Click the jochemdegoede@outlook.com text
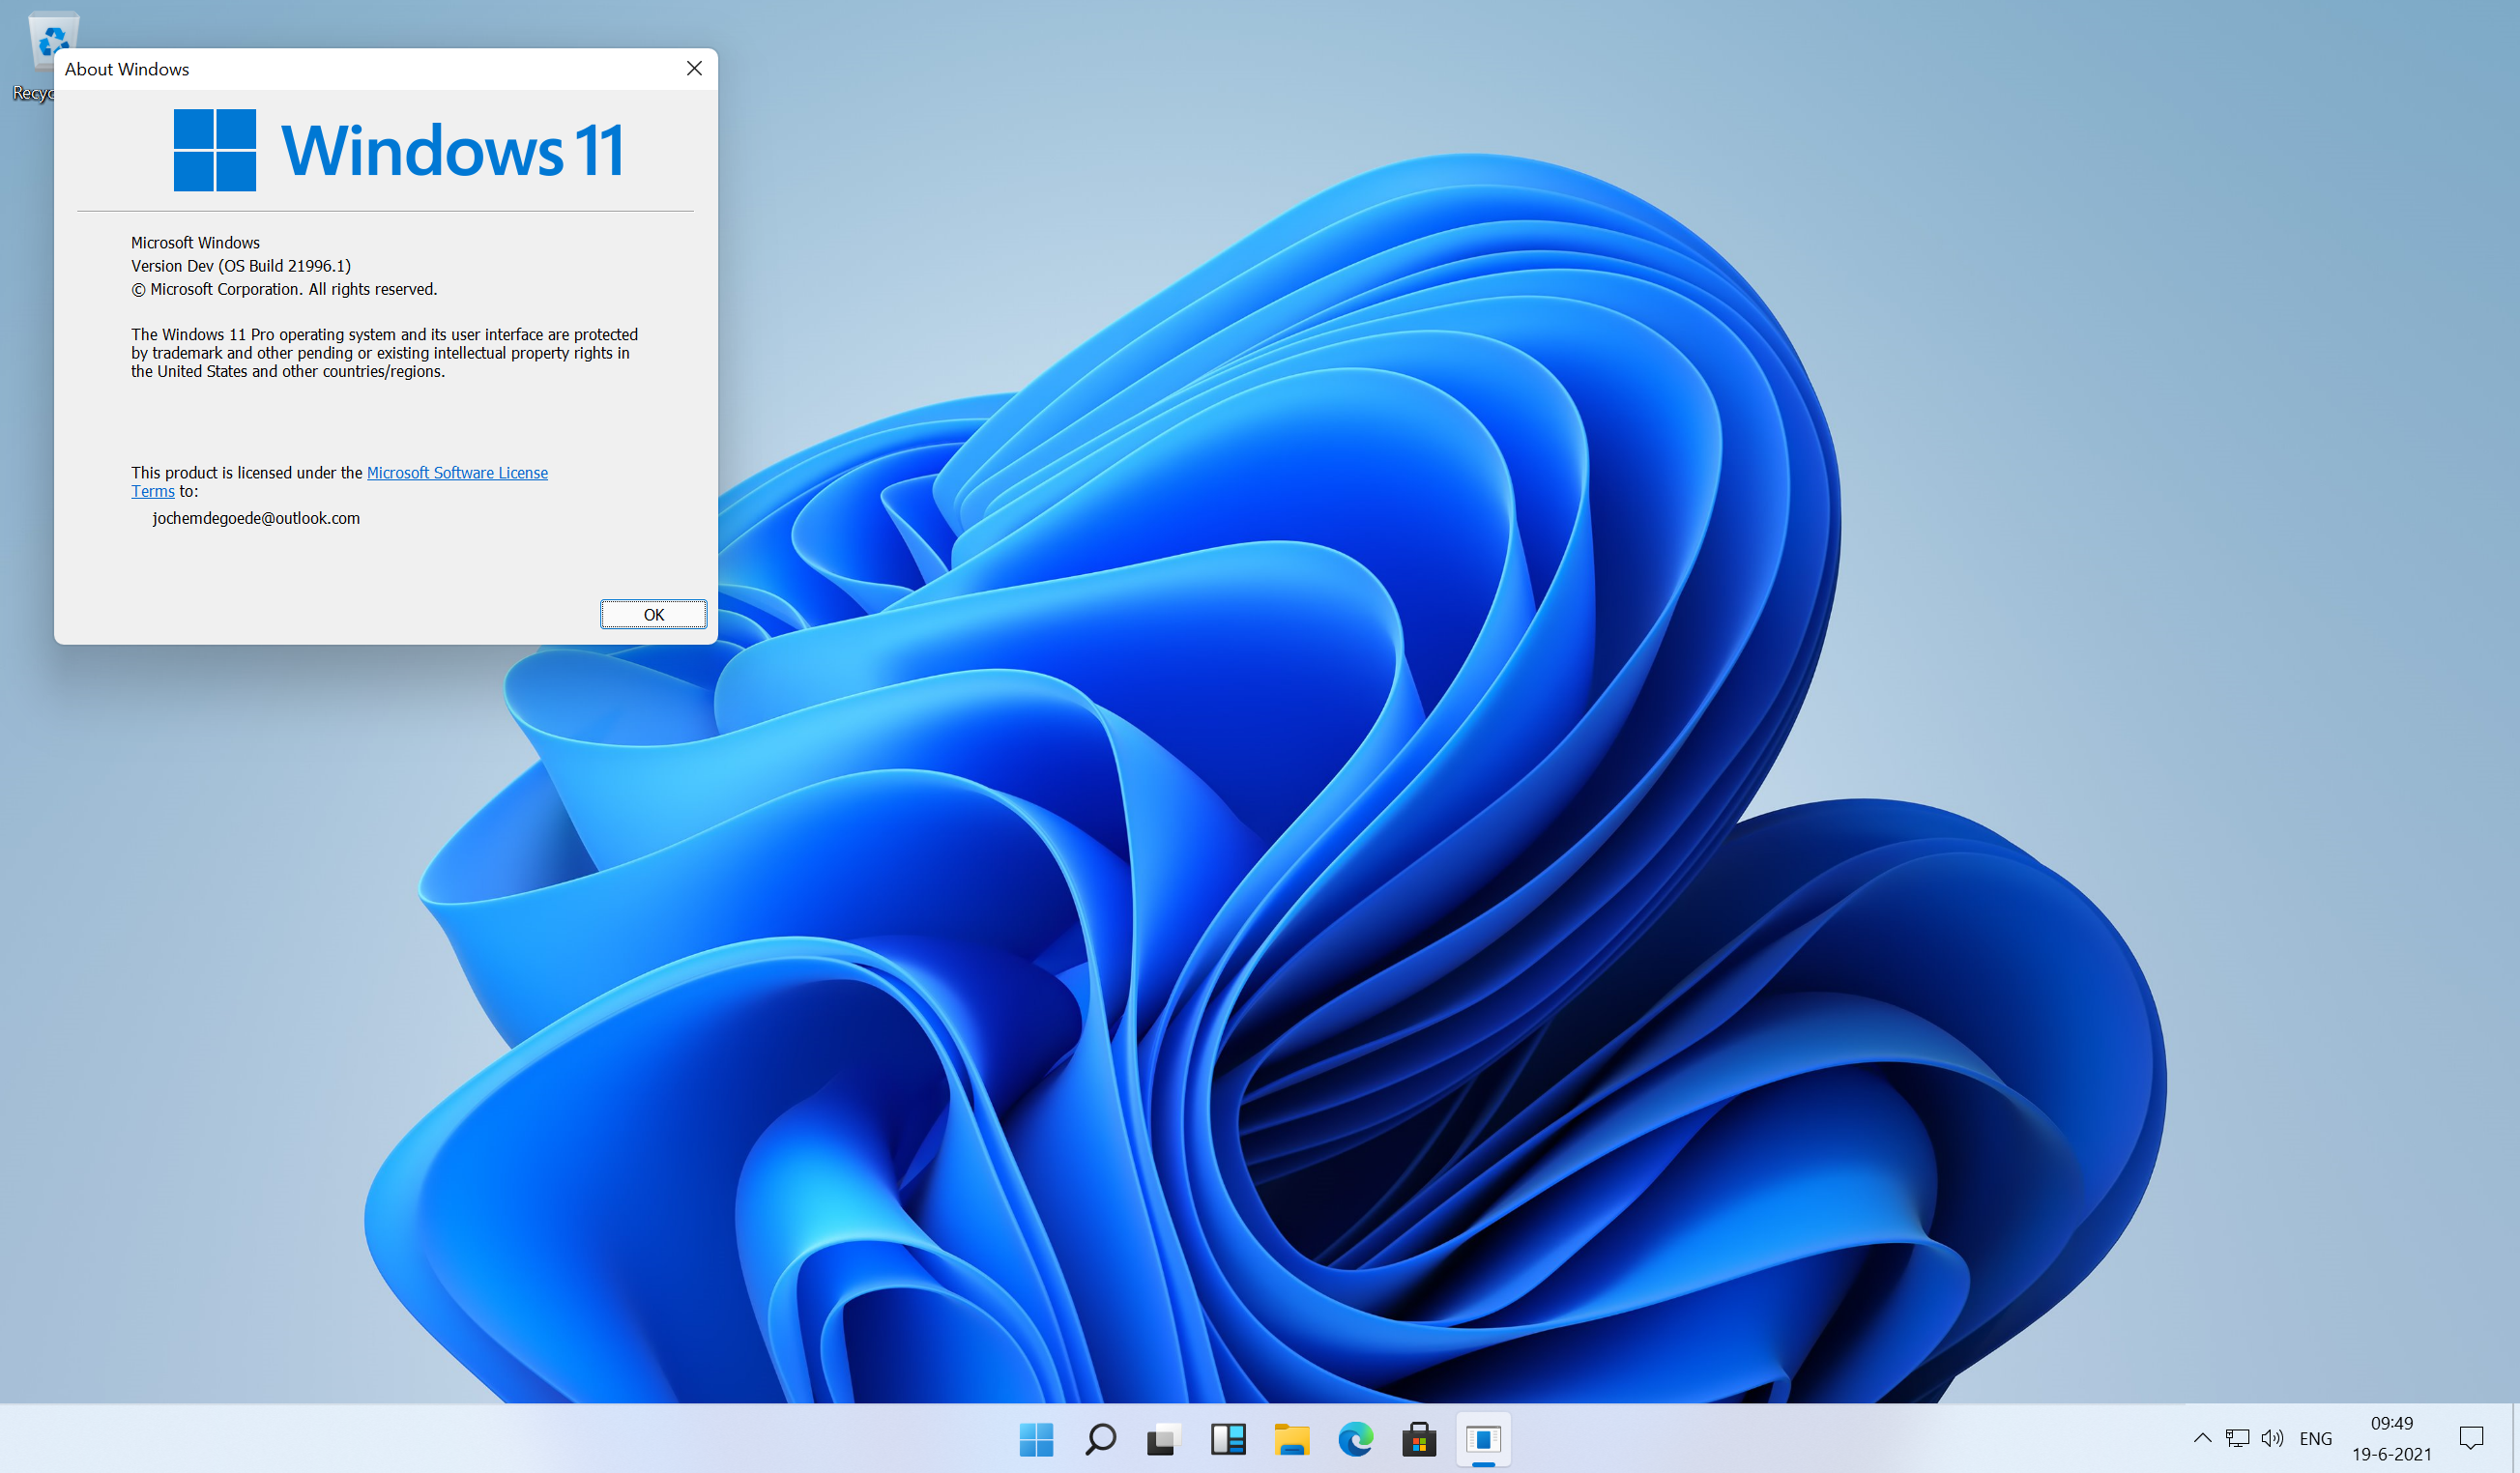Image resolution: width=2520 pixels, height=1473 pixels. tap(256, 518)
